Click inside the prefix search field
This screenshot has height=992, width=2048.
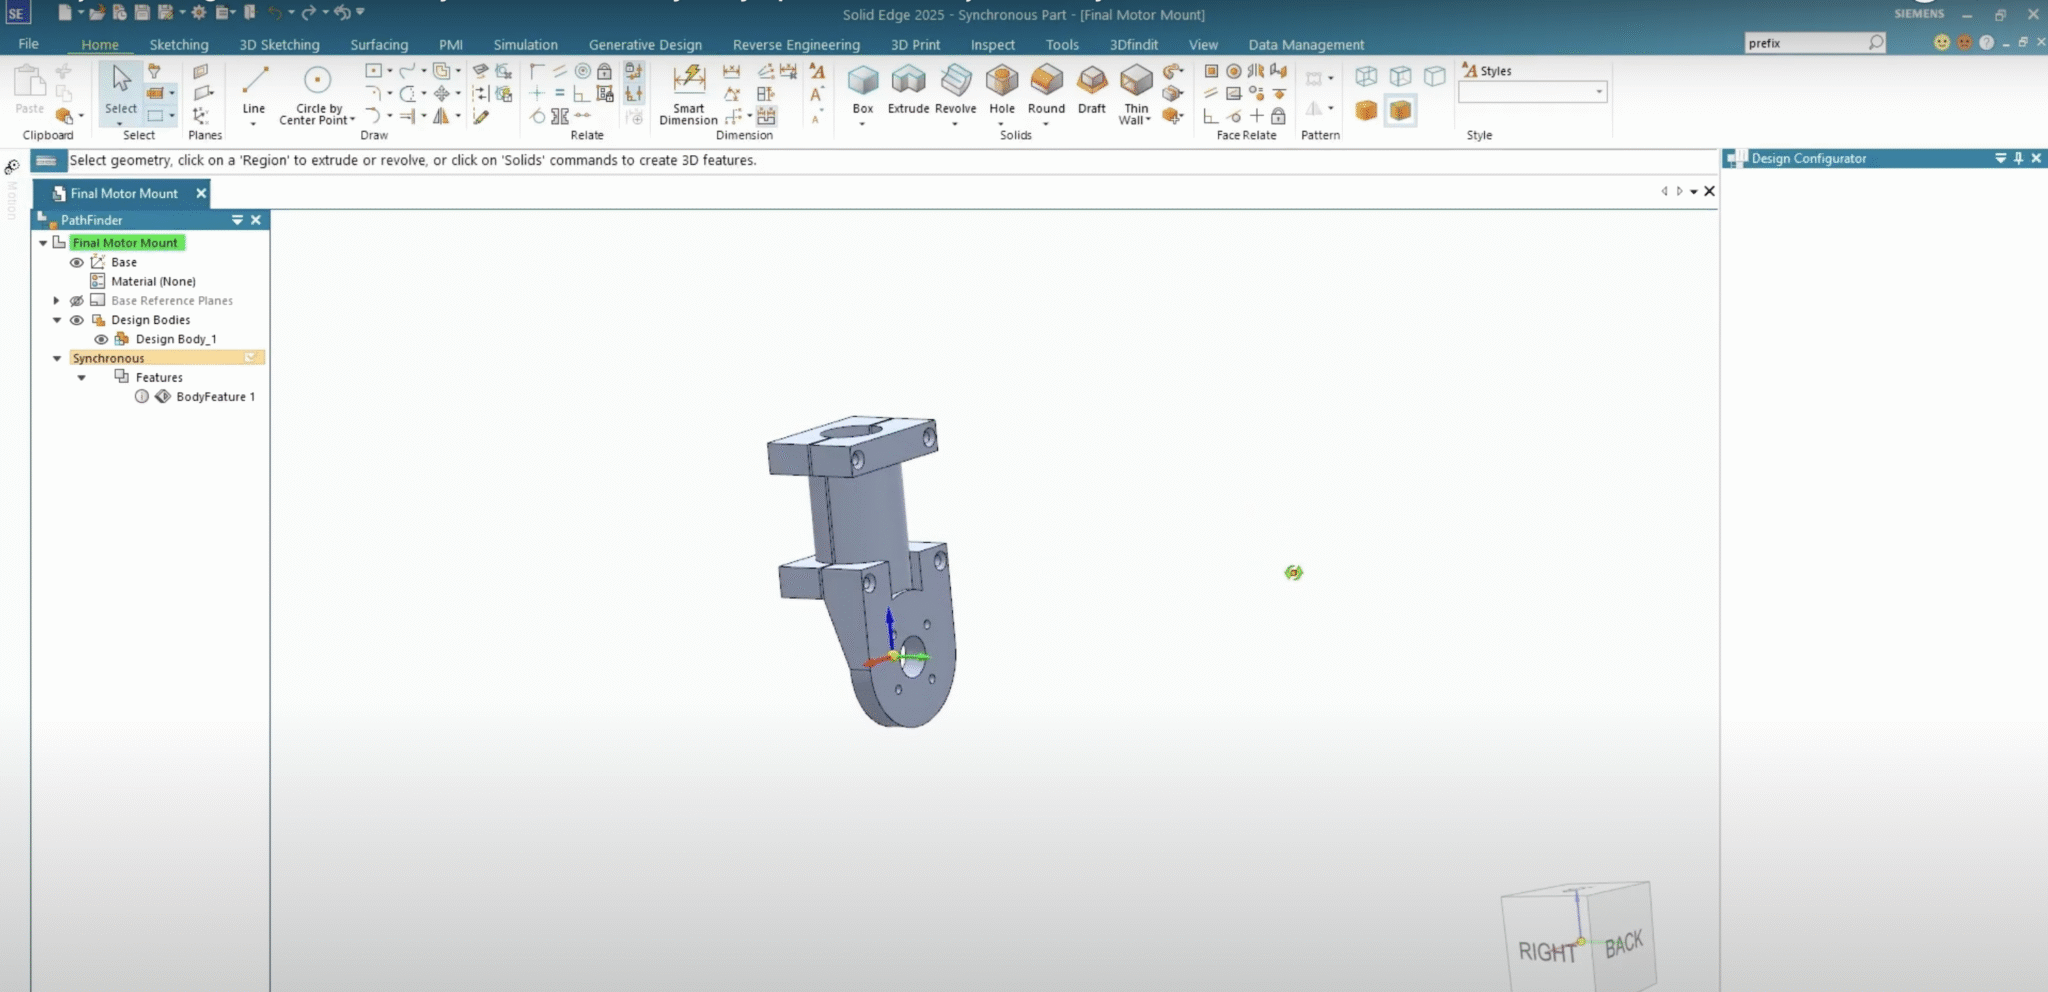click(1810, 43)
